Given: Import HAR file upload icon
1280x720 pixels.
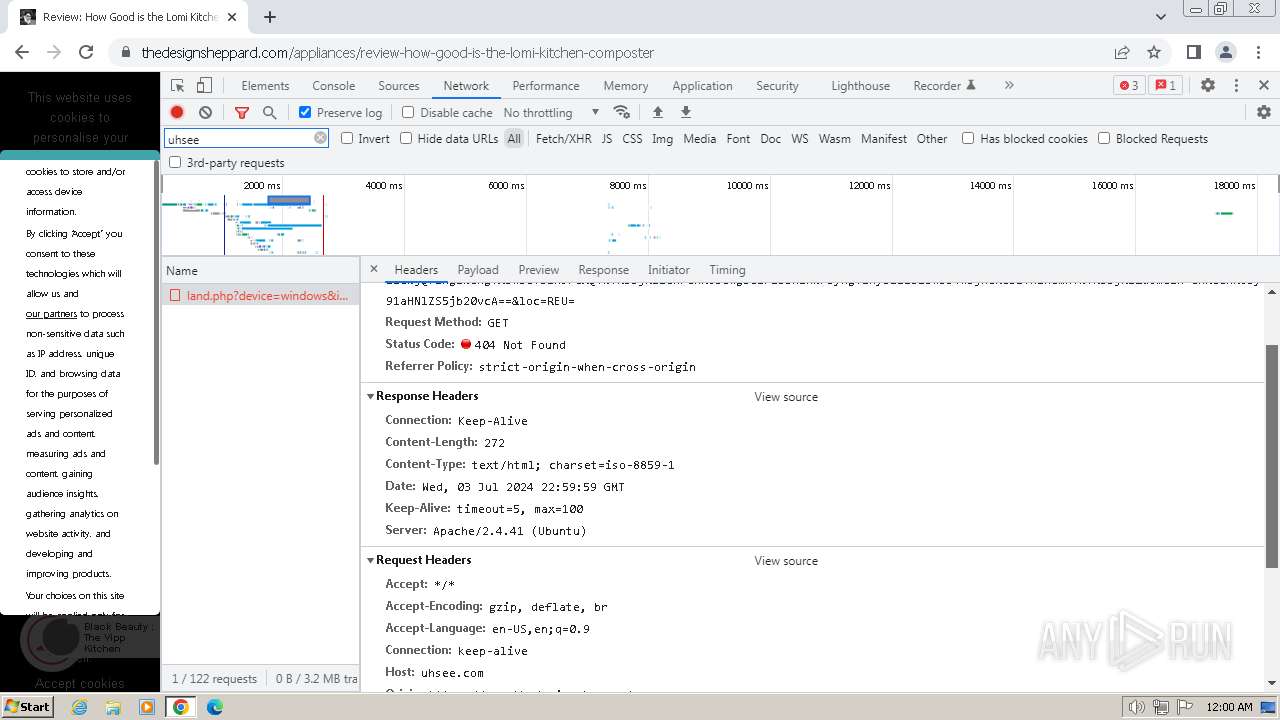Looking at the screenshot, I should click(x=657, y=112).
